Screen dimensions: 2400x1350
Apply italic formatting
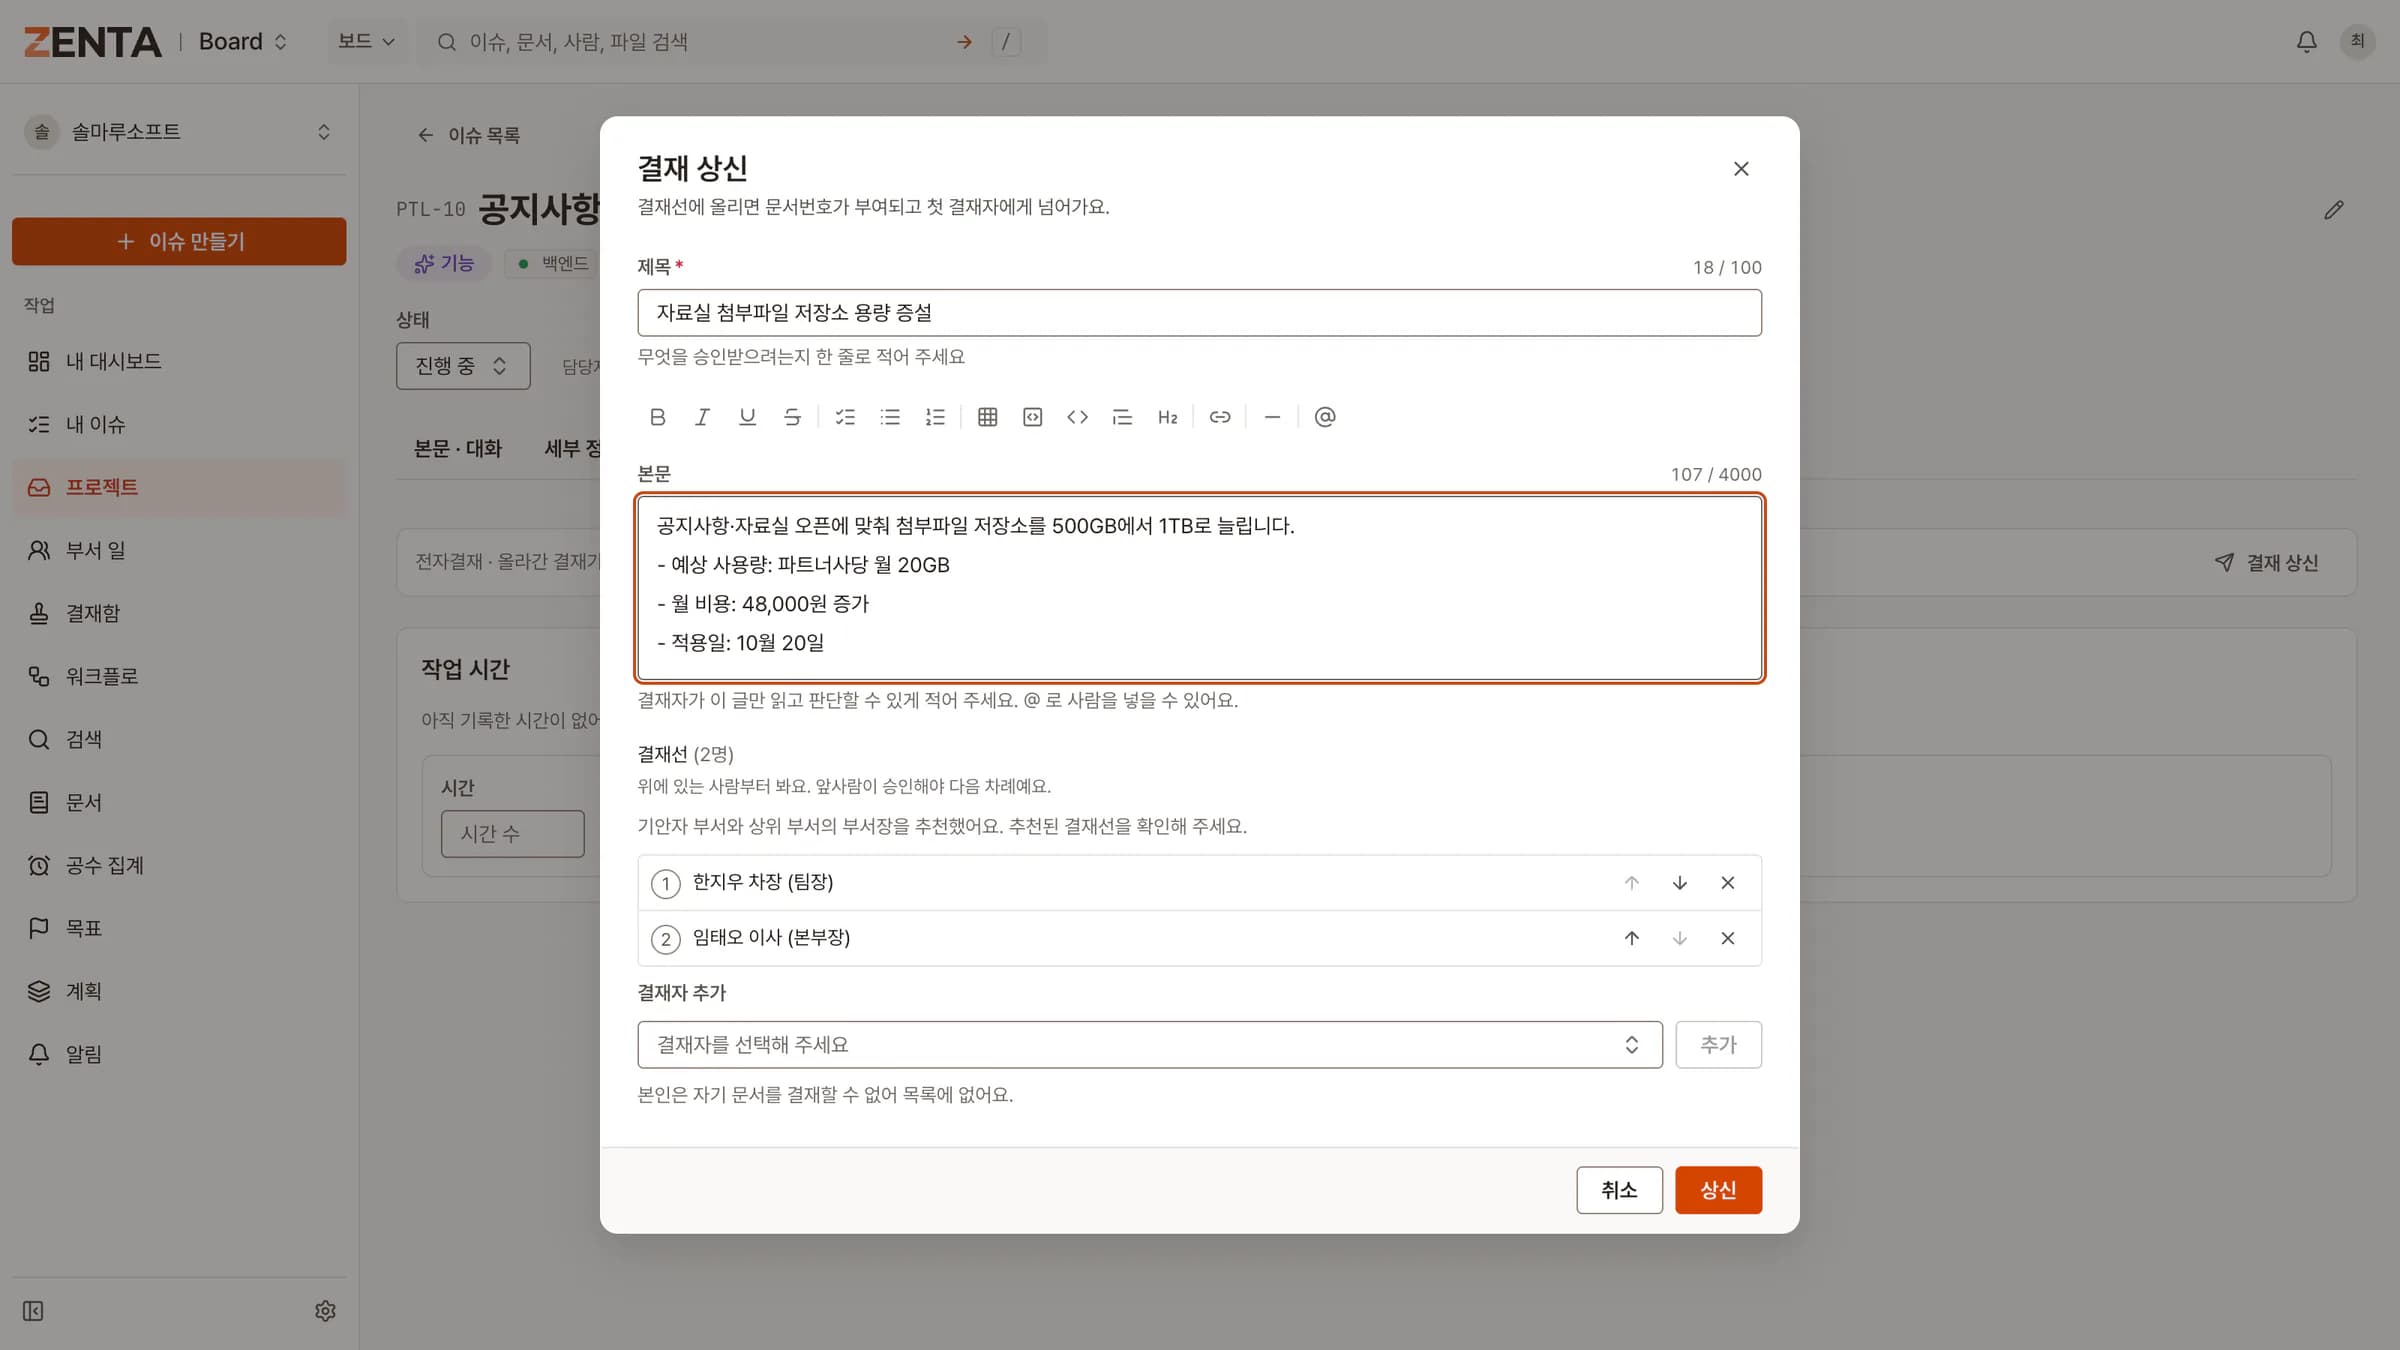(702, 417)
